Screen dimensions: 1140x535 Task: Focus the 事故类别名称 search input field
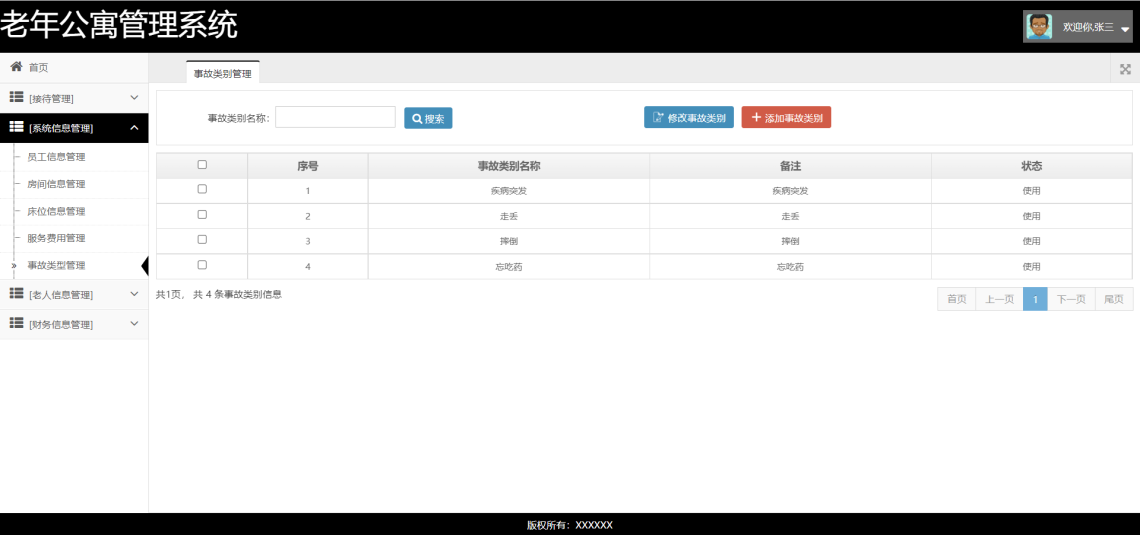pos(335,117)
